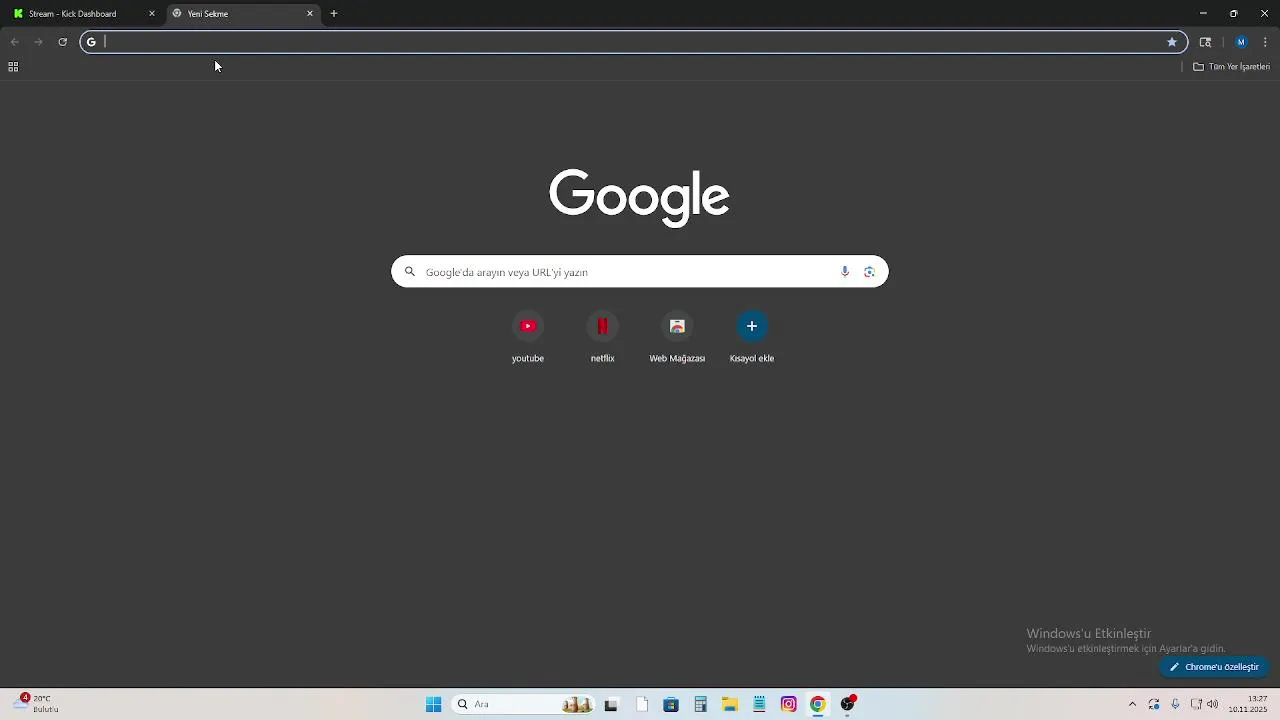This screenshot has height=720, width=1280.
Task: Open Task View from the taskbar
Action: (x=611, y=705)
